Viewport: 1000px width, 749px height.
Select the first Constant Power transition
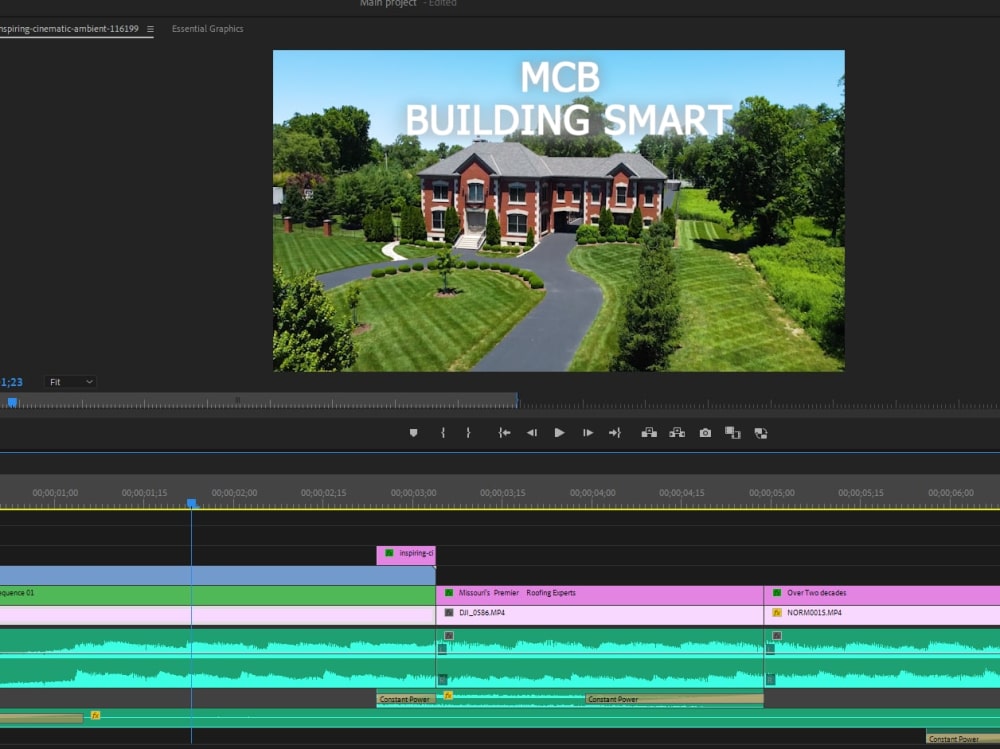point(406,699)
